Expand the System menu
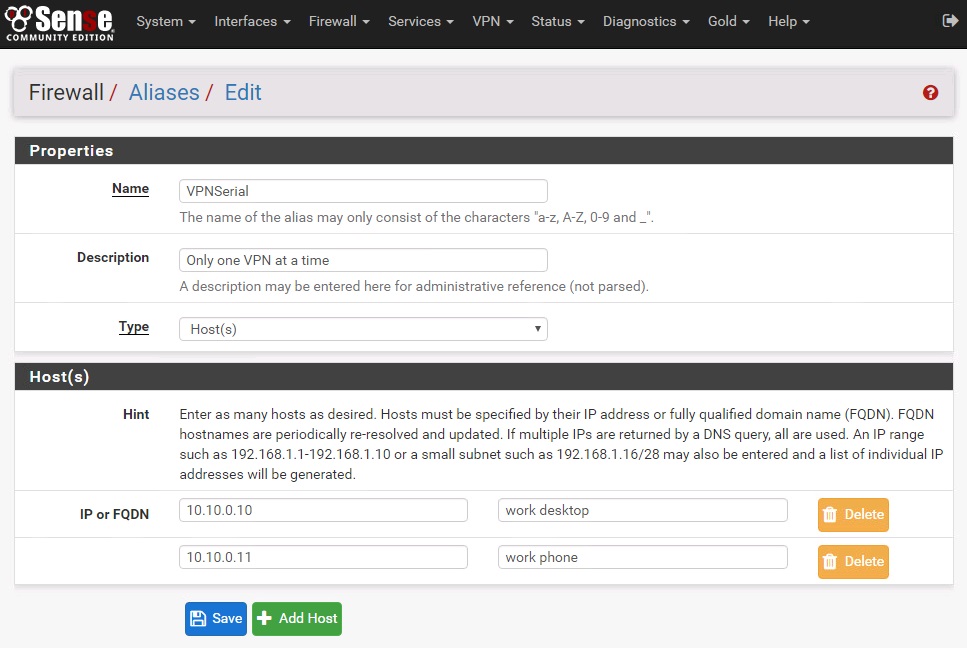 point(165,21)
